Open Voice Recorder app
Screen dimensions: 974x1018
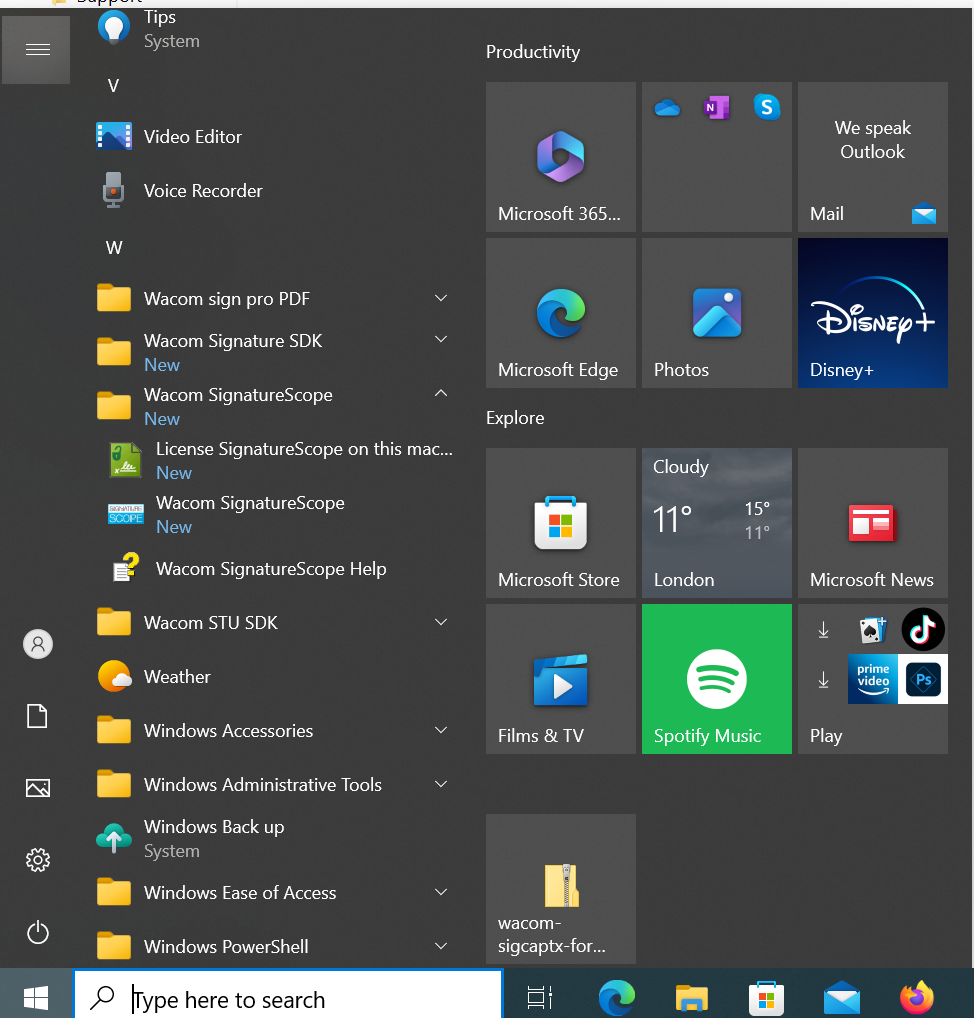(x=271, y=191)
